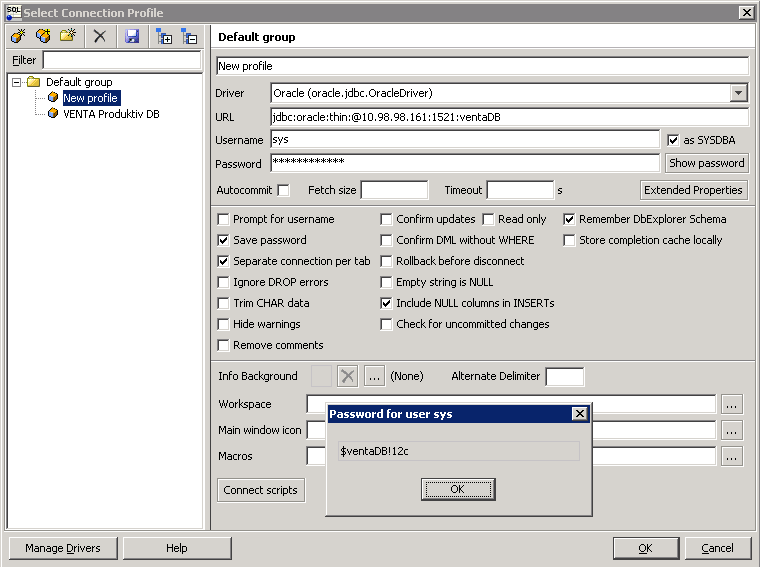The width and height of the screenshot is (760, 567).
Task: Click the Info Background color swatch
Action: click(321, 376)
